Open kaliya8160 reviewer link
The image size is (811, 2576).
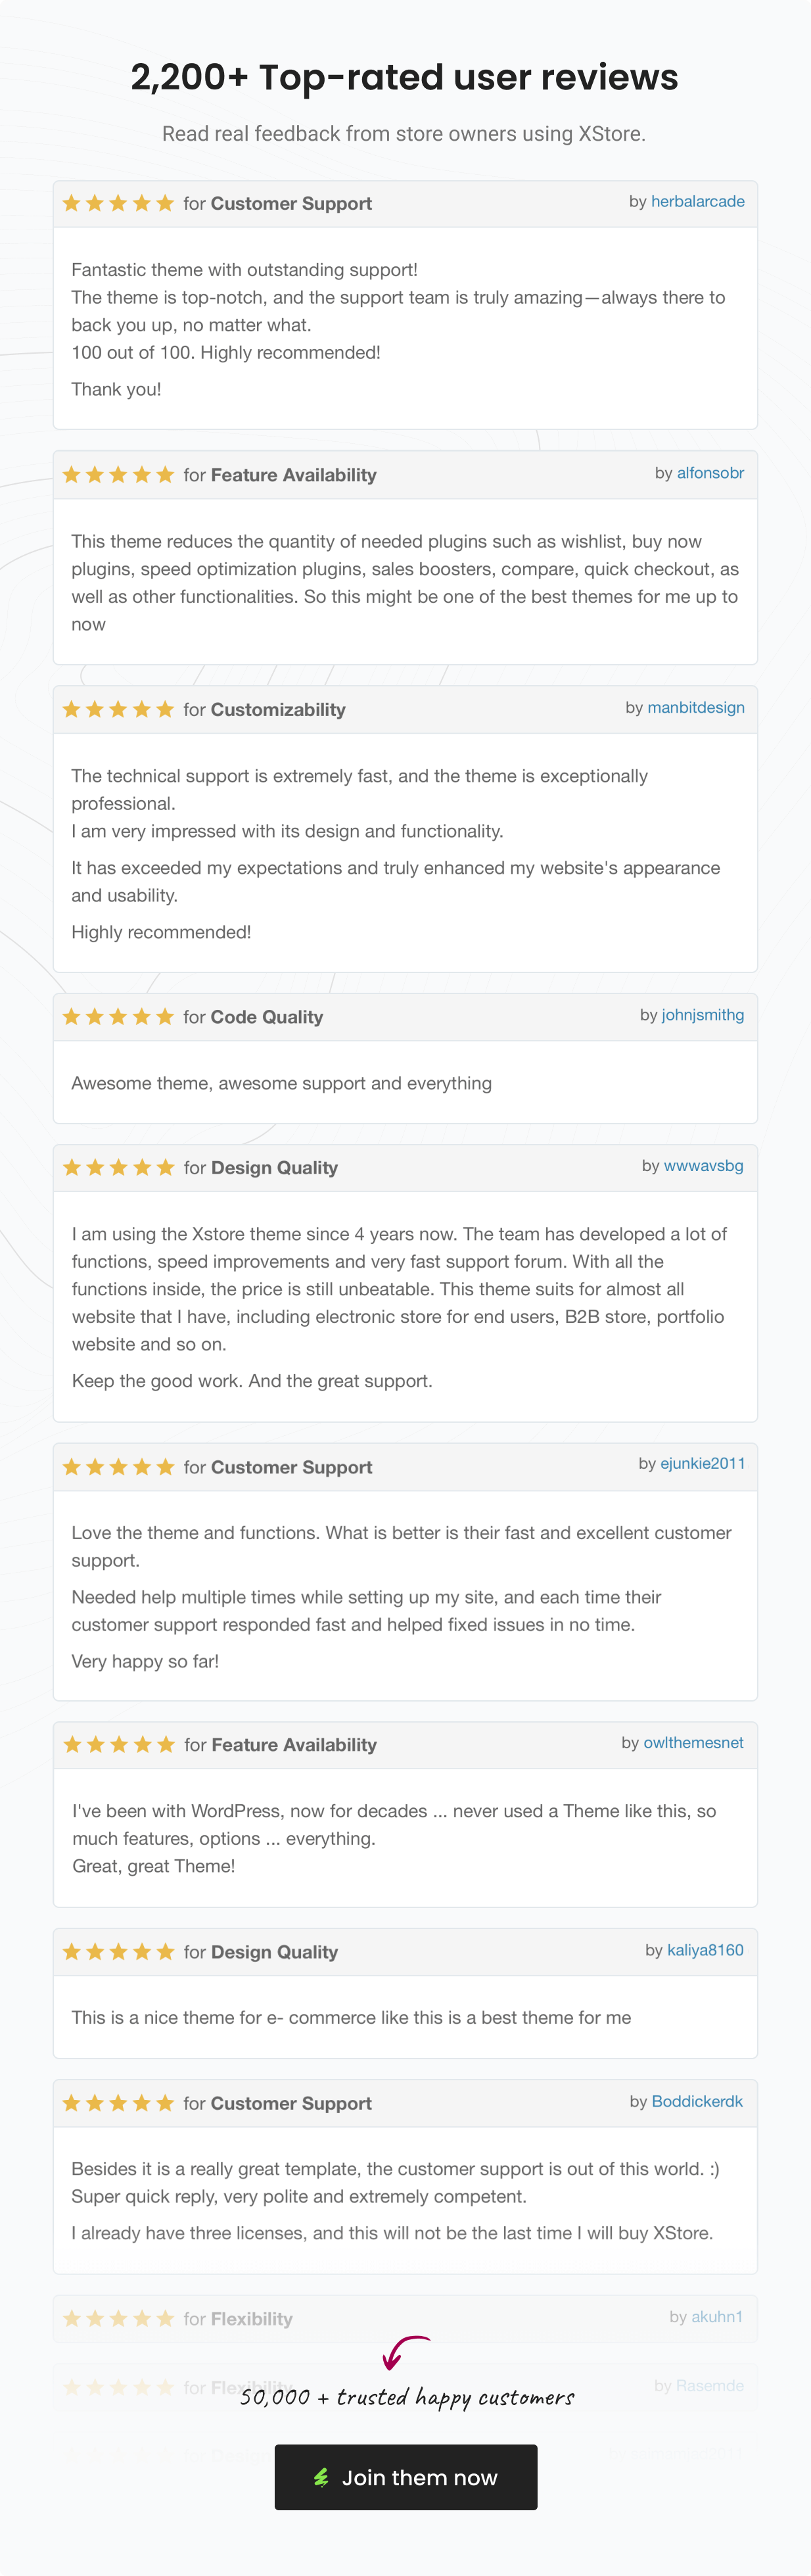click(x=705, y=1950)
